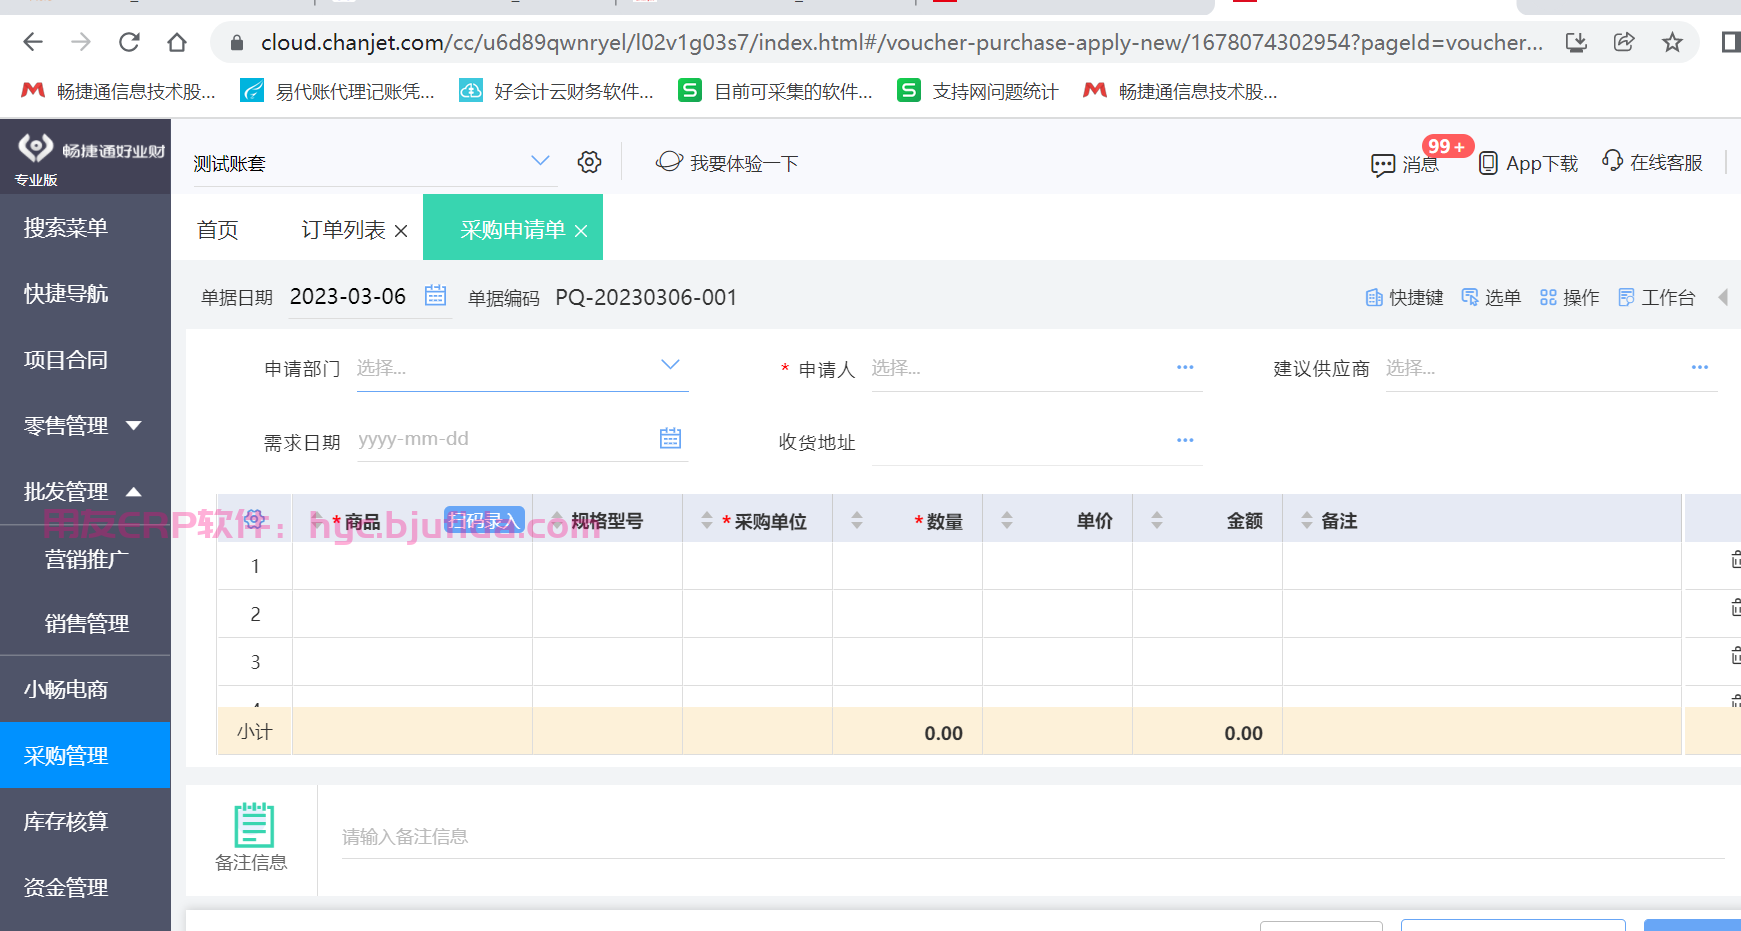
Task: Open the 需求日期 calendar picker
Action: point(670,438)
